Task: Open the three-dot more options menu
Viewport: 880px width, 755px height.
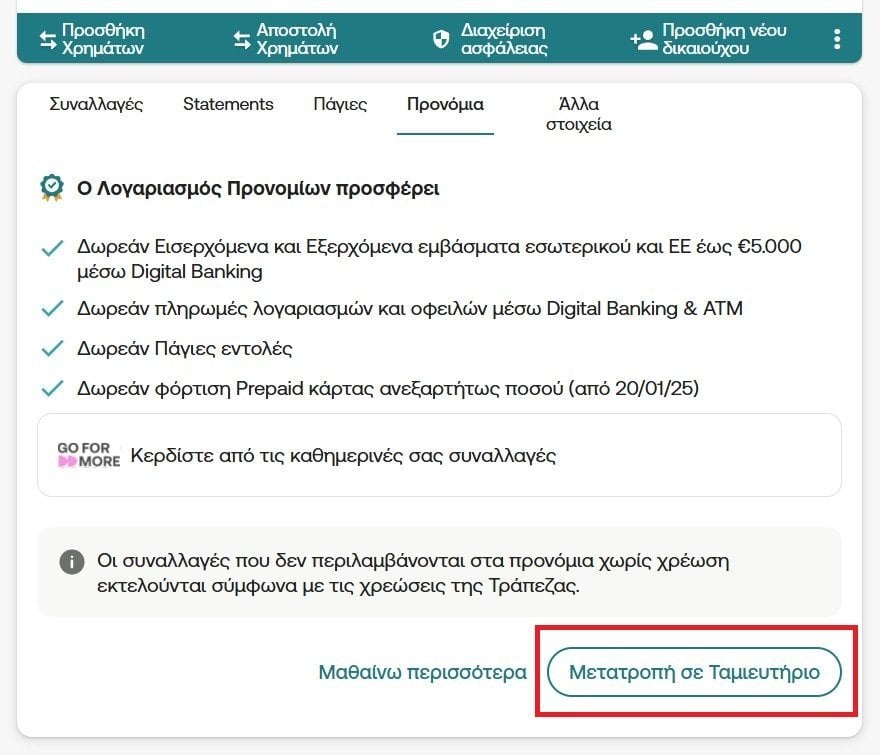Action: click(x=837, y=39)
